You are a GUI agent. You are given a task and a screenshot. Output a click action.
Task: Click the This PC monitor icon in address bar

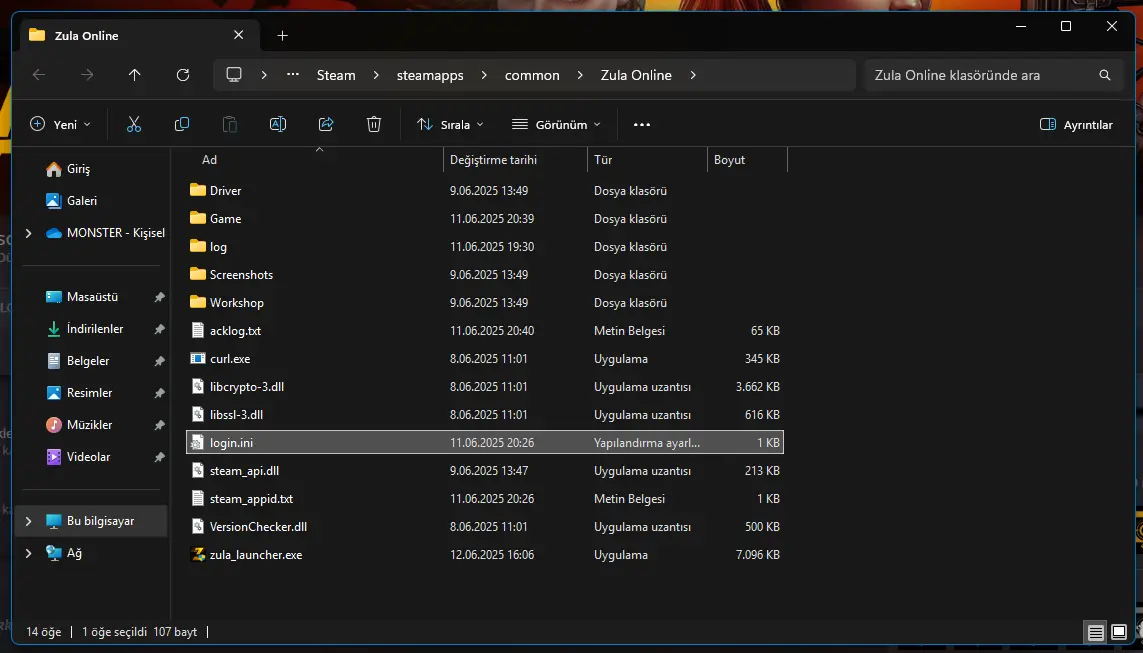234,74
